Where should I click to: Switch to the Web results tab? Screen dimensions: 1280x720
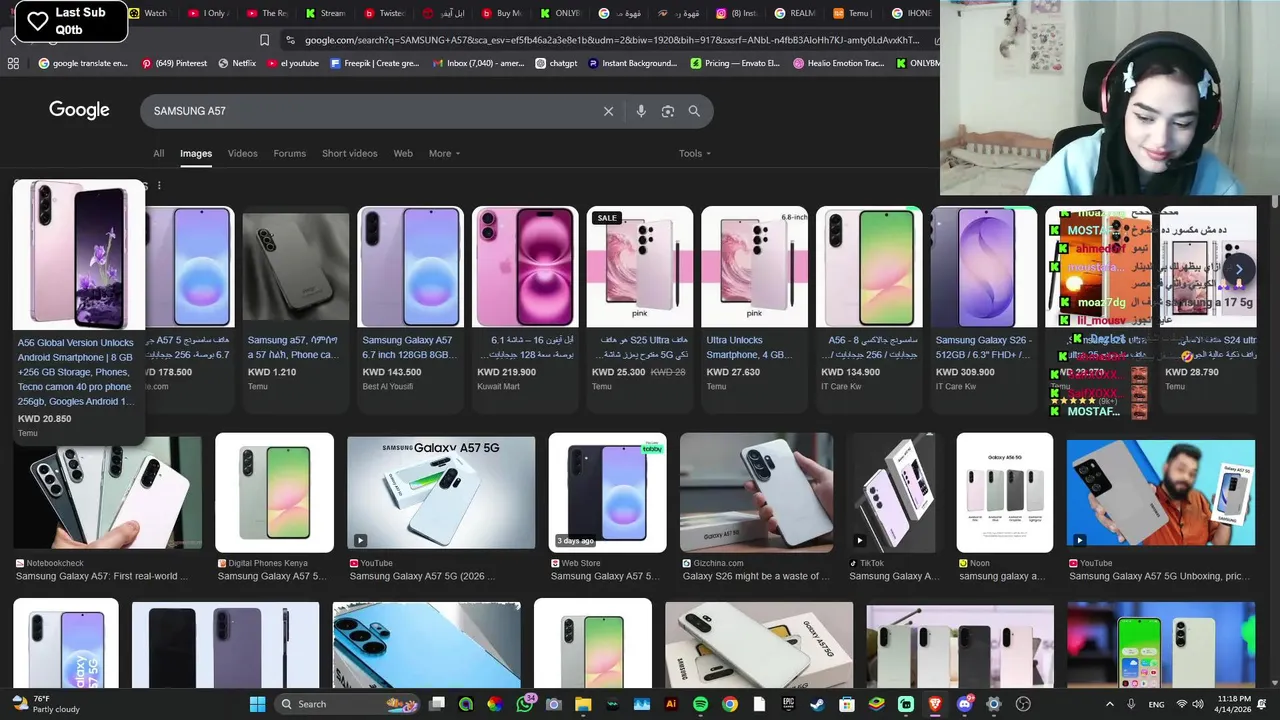(x=403, y=153)
